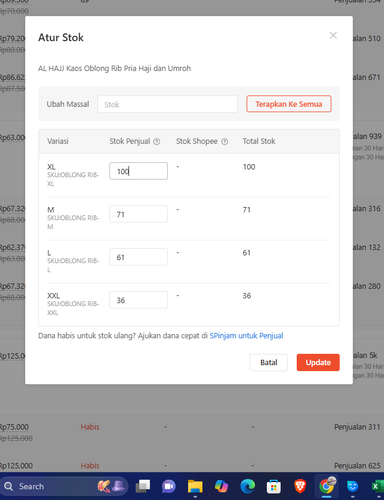384x500 pixels.
Task: Switch to Chrome in taskbar
Action: 327,486
